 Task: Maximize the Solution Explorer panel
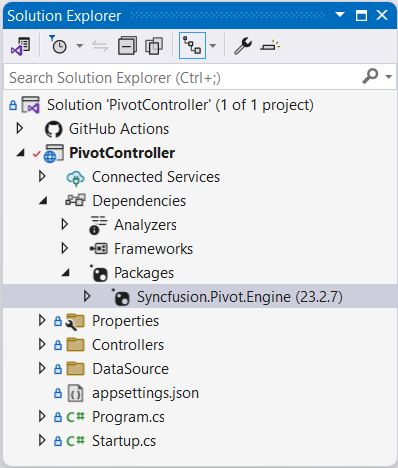pos(361,15)
